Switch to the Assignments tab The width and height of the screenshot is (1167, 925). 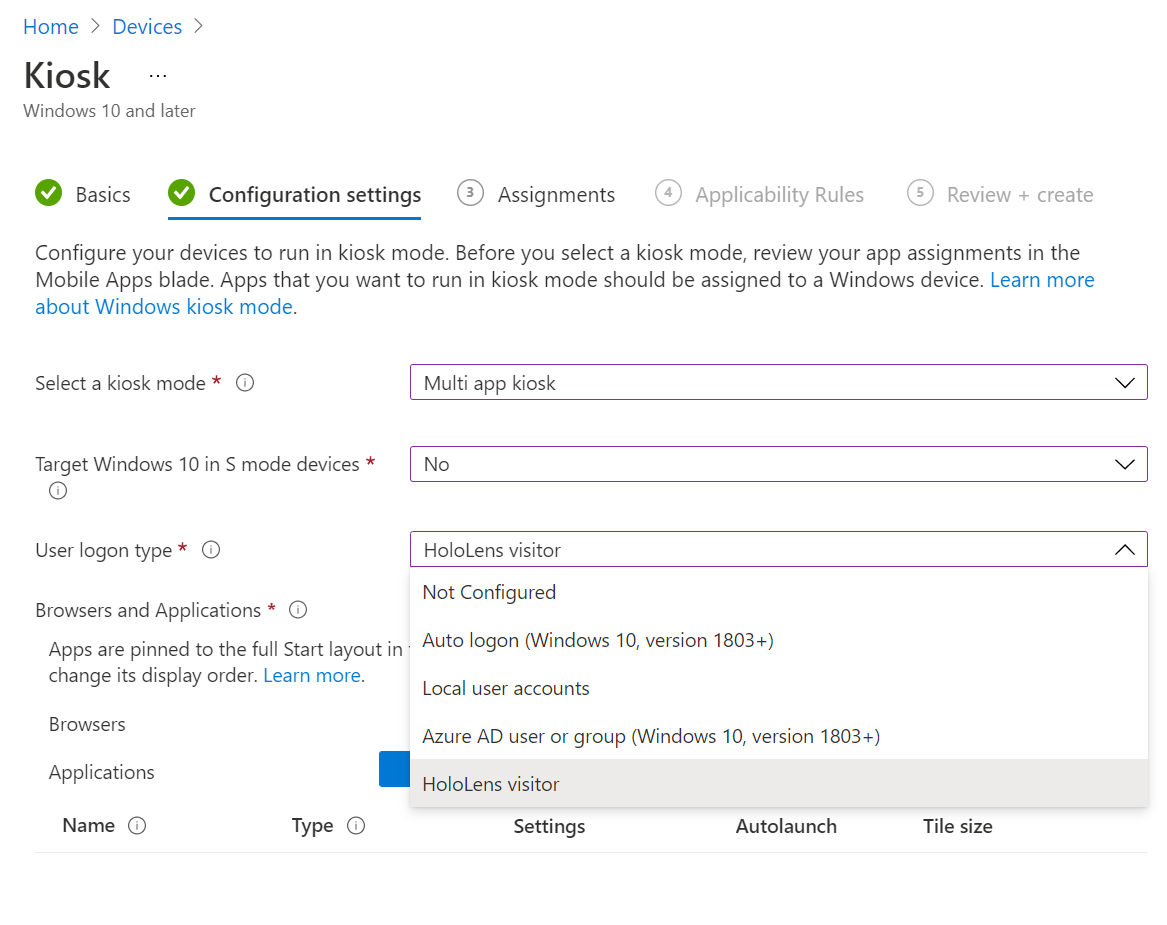(556, 195)
